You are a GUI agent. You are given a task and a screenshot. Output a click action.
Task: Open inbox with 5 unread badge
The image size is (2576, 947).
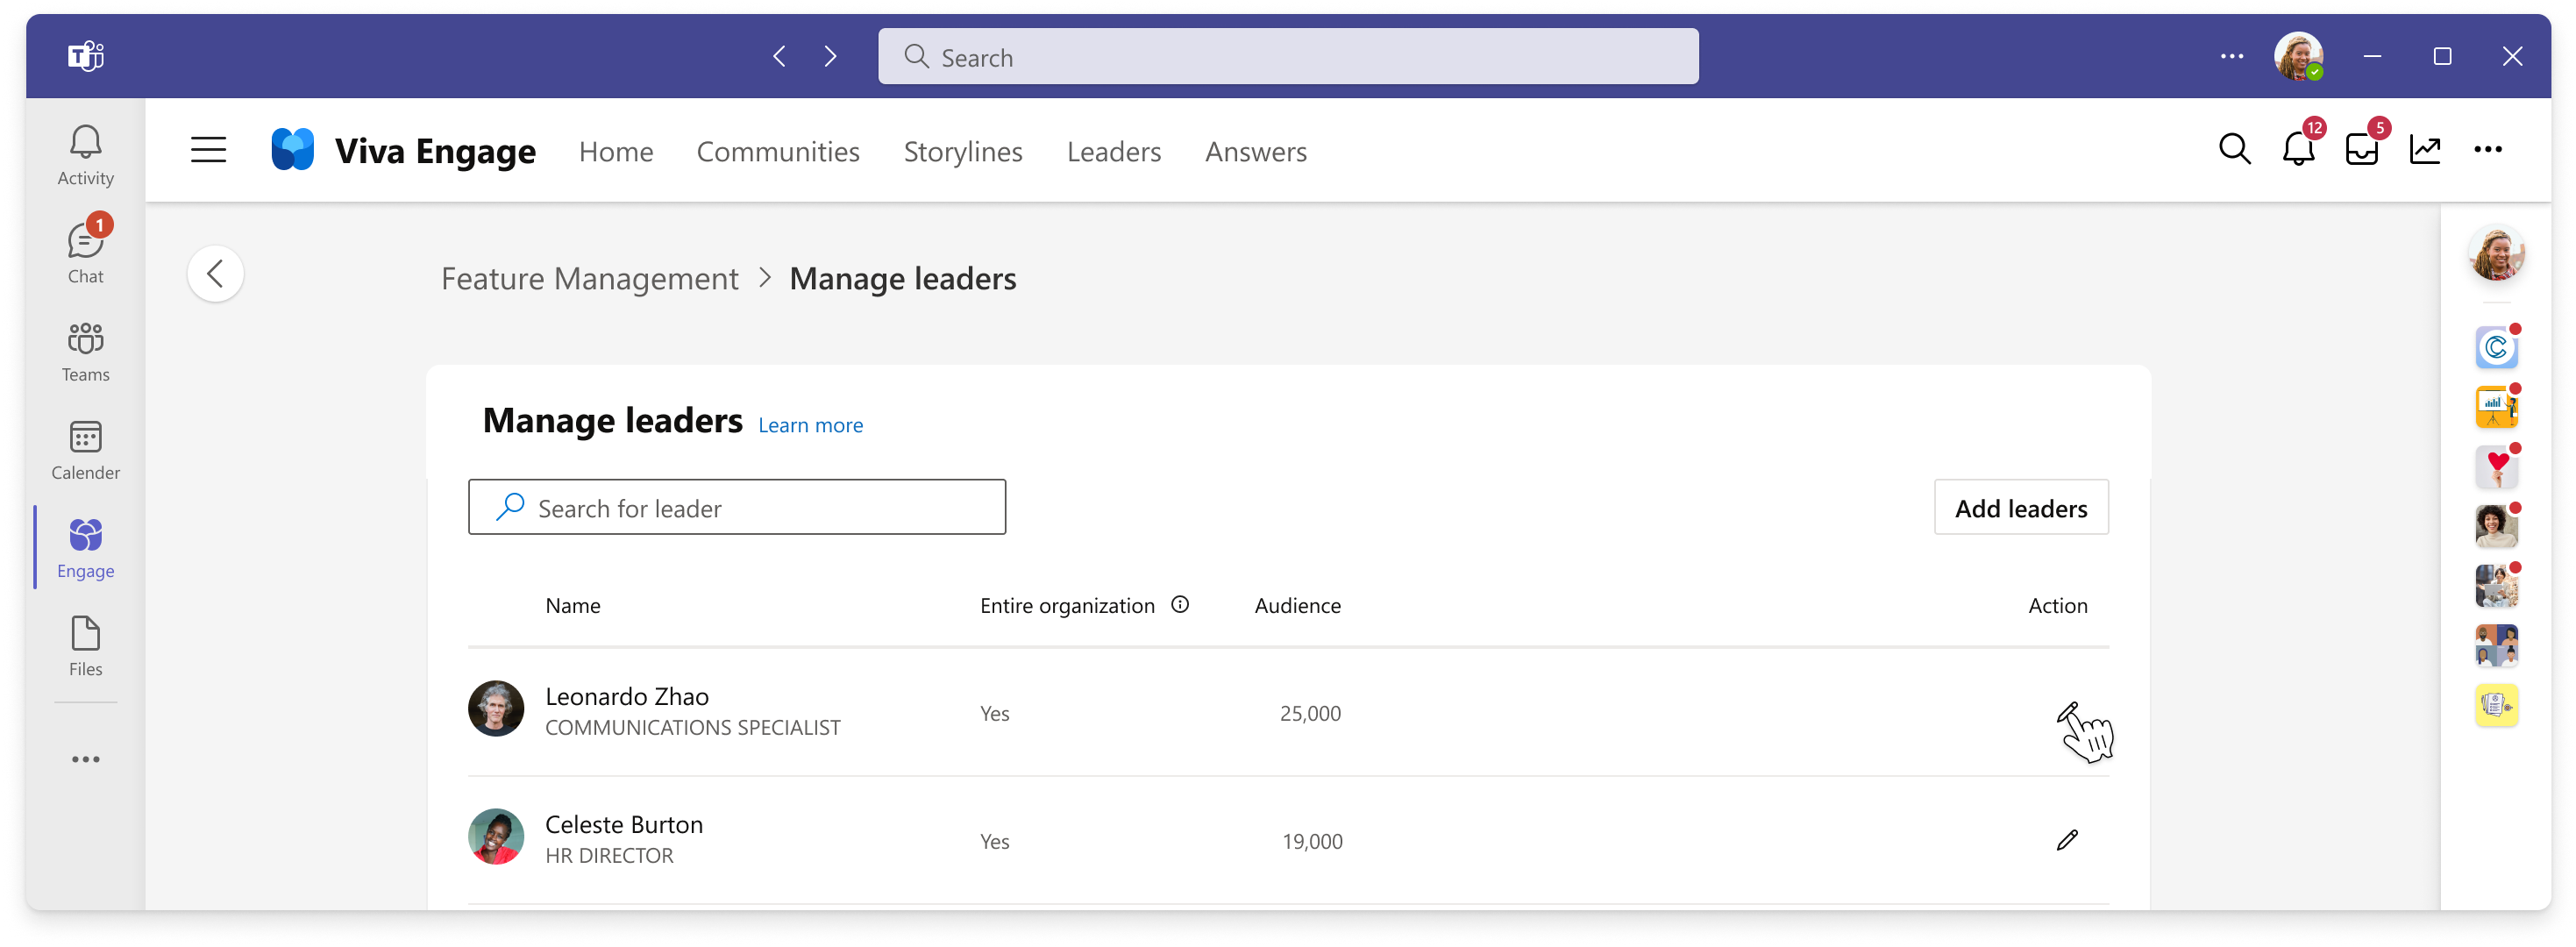click(2362, 149)
